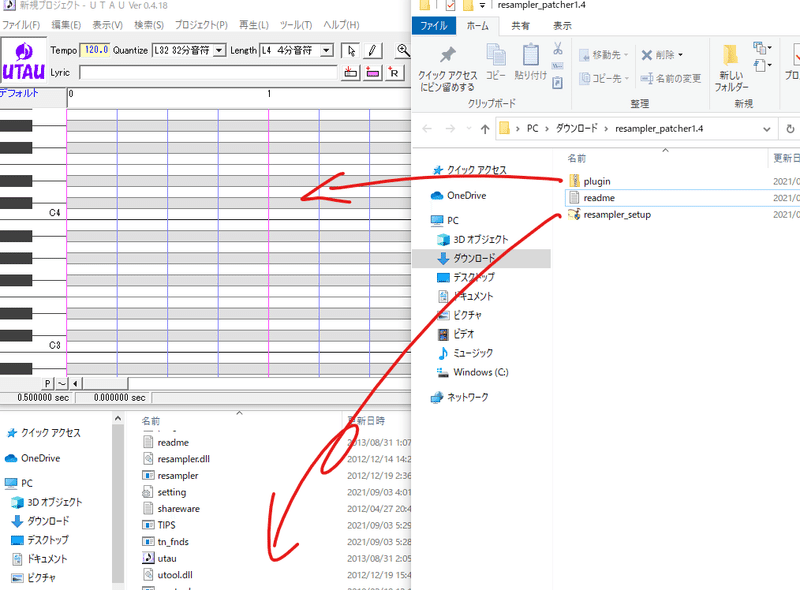This screenshot has height=590, width=800.
Task: Open the 編集(E) menu in UTAU
Action: click(x=66, y=24)
